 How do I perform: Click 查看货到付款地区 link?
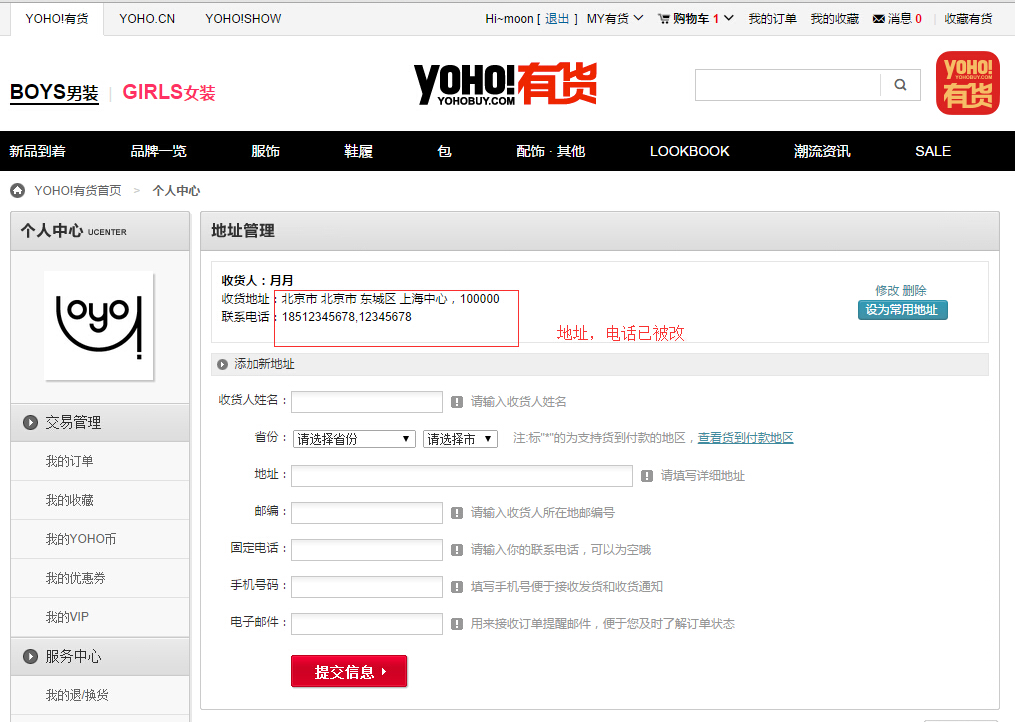pyautogui.click(x=746, y=438)
